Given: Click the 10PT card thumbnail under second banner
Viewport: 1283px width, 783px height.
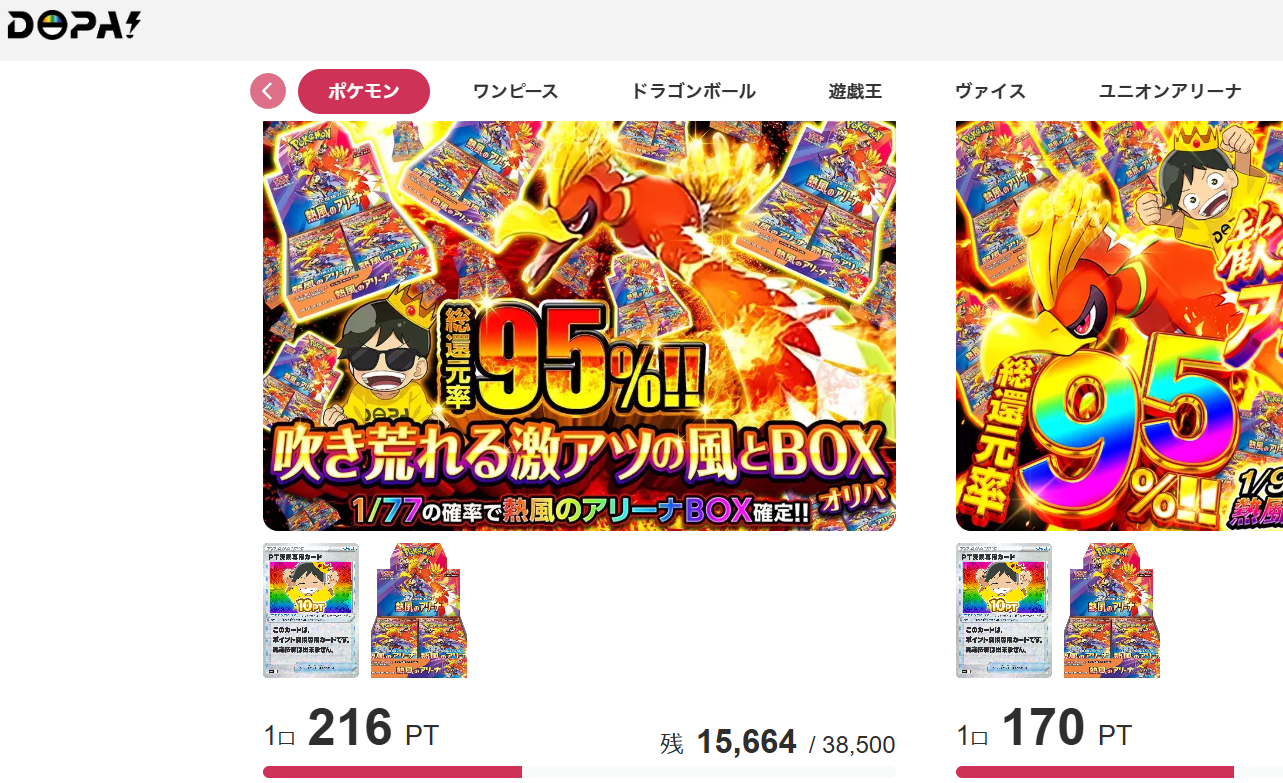Looking at the screenshot, I should click(x=1004, y=611).
